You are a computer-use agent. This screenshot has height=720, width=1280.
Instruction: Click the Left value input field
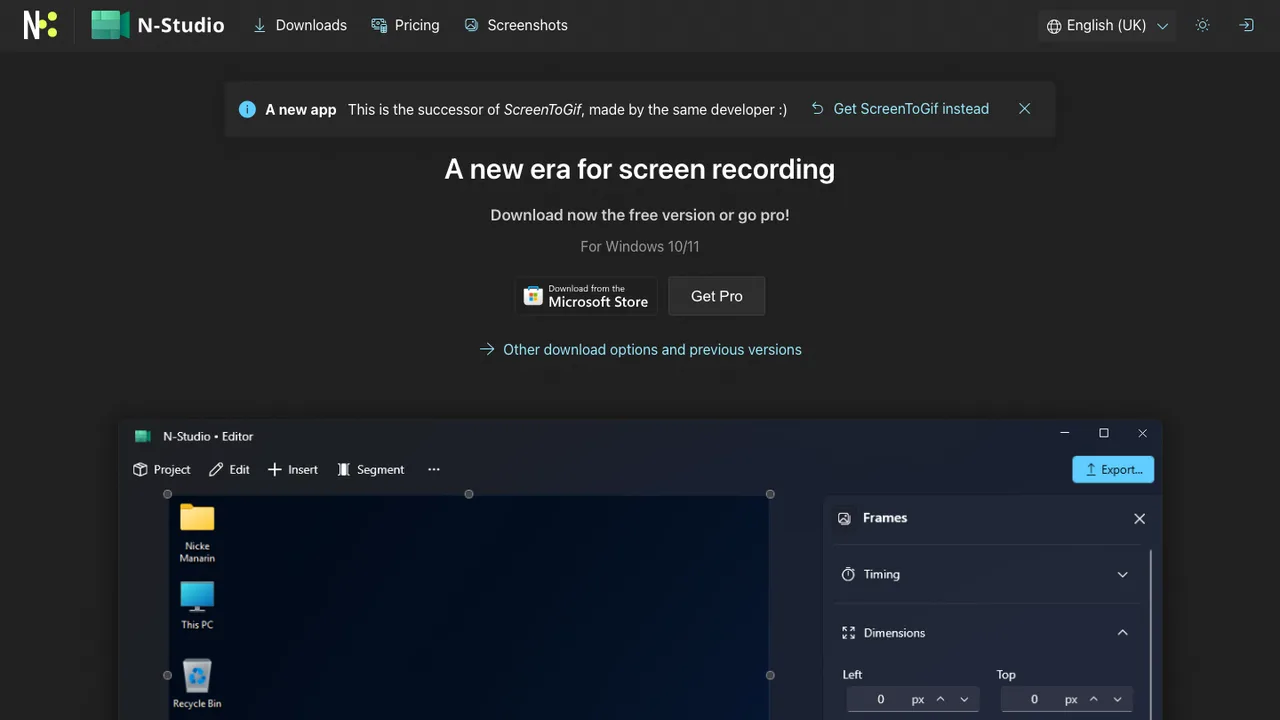coord(881,699)
